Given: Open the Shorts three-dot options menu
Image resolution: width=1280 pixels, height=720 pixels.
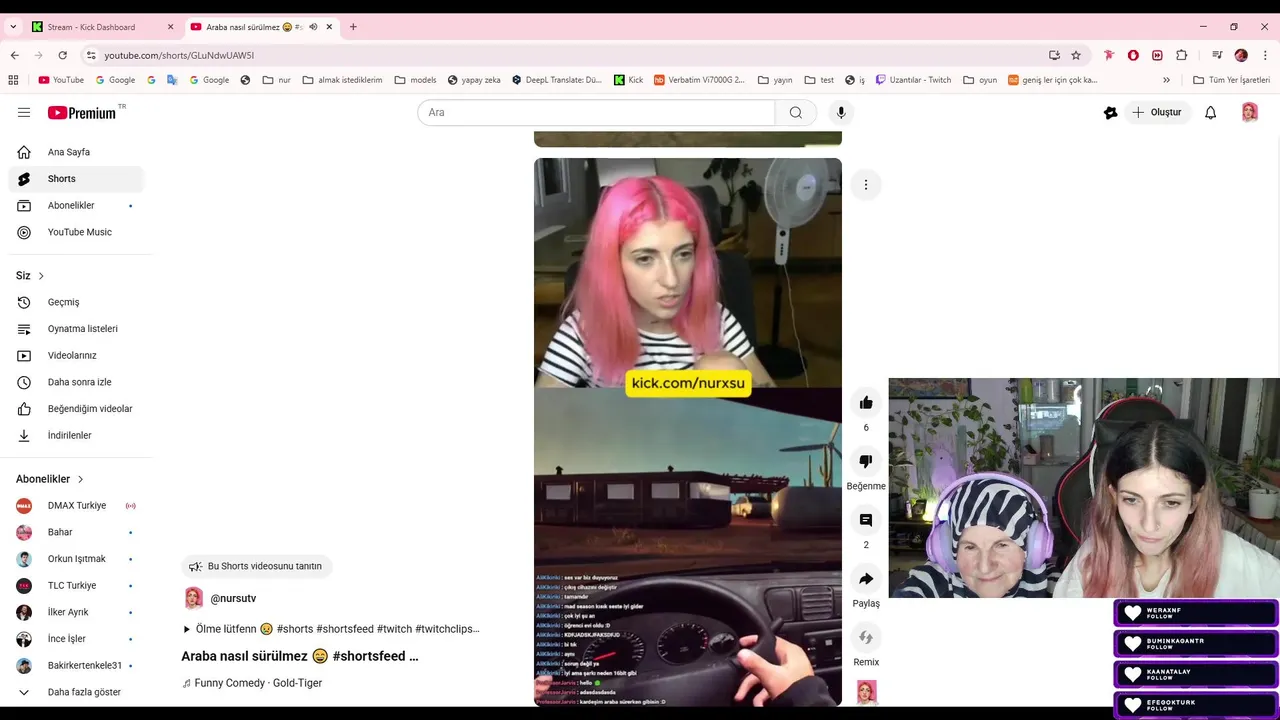Looking at the screenshot, I should (x=866, y=184).
